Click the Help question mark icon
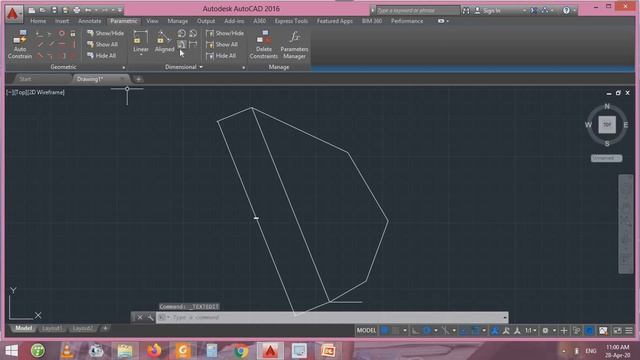Viewport: 640px width, 360px height. (566, 11)
